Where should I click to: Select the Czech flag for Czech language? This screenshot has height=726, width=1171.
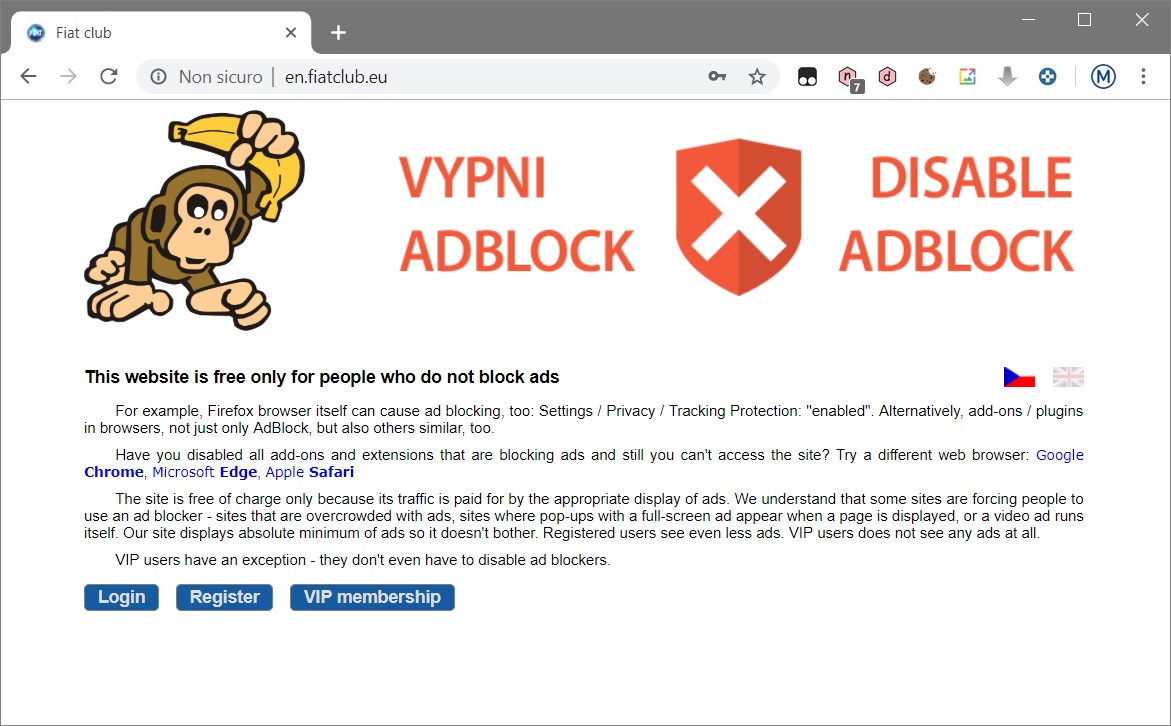pos(1018,376)
